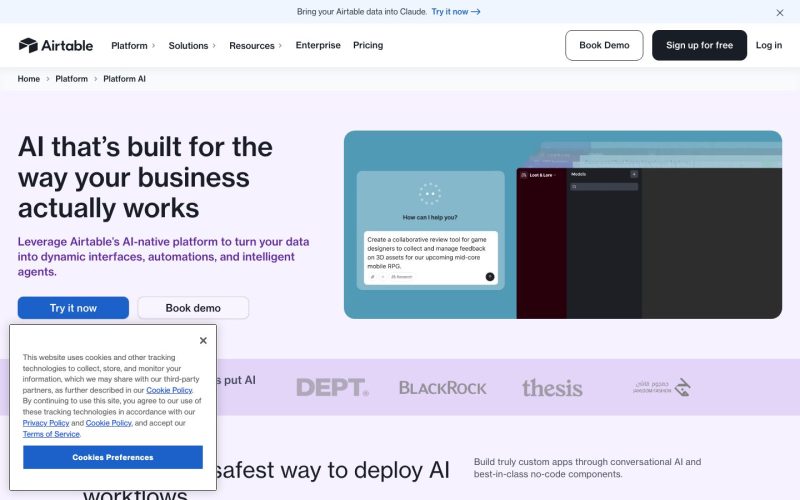This screenshot has height=500, width=800.
Task: Click the "How can I help you?" text
Action: pos(430,217)
